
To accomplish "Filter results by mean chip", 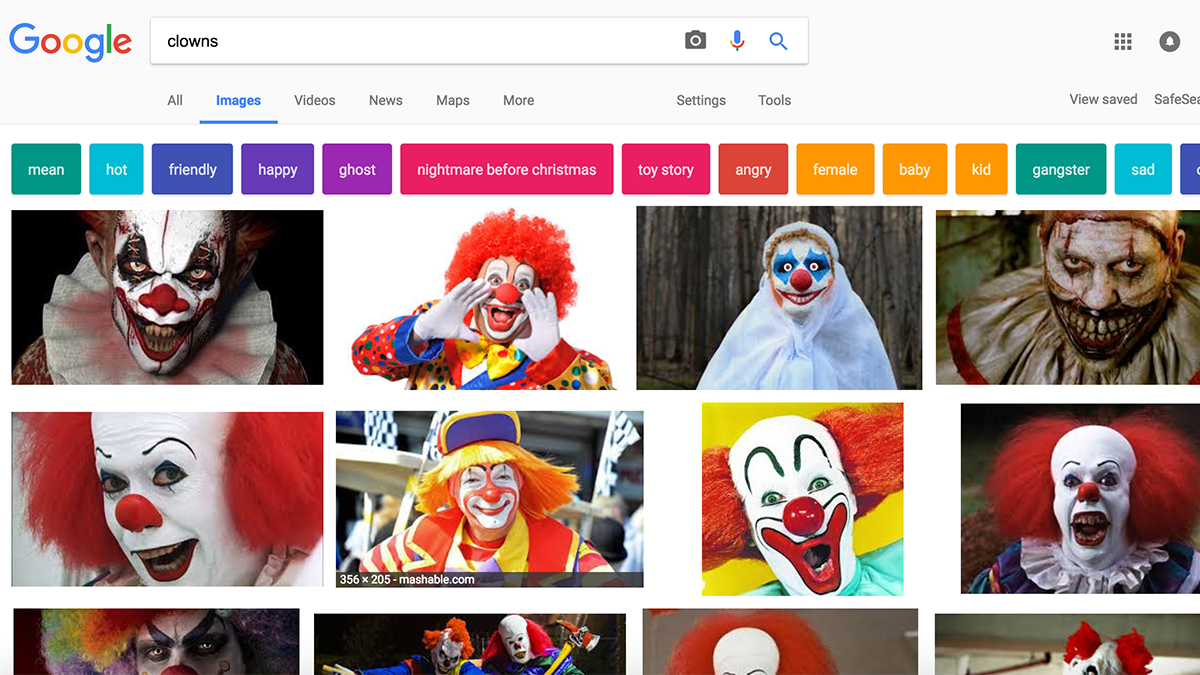I will click(46, 169).
